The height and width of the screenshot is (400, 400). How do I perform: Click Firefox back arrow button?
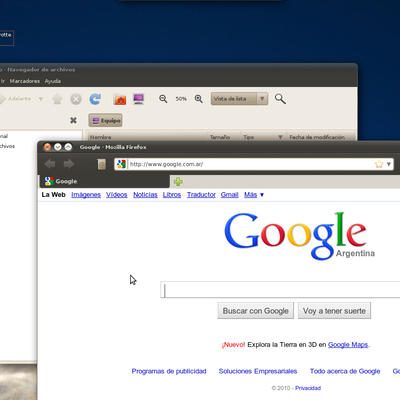coord(50,164)
